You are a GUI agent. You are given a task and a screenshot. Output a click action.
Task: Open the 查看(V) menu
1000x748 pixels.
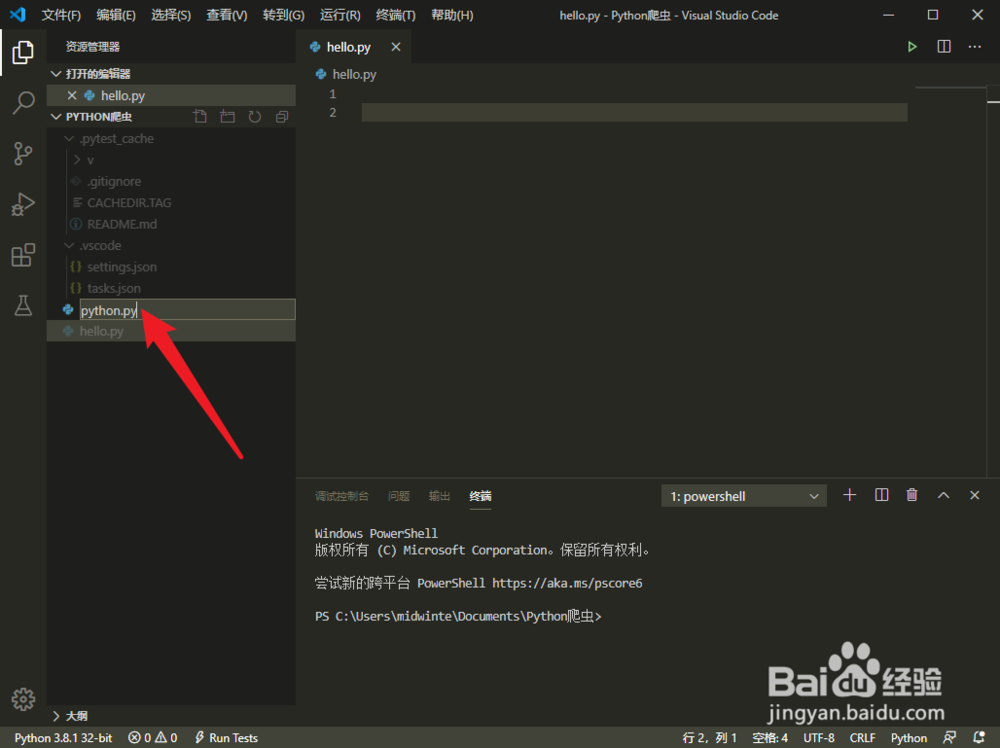click(x=226, y=15)
